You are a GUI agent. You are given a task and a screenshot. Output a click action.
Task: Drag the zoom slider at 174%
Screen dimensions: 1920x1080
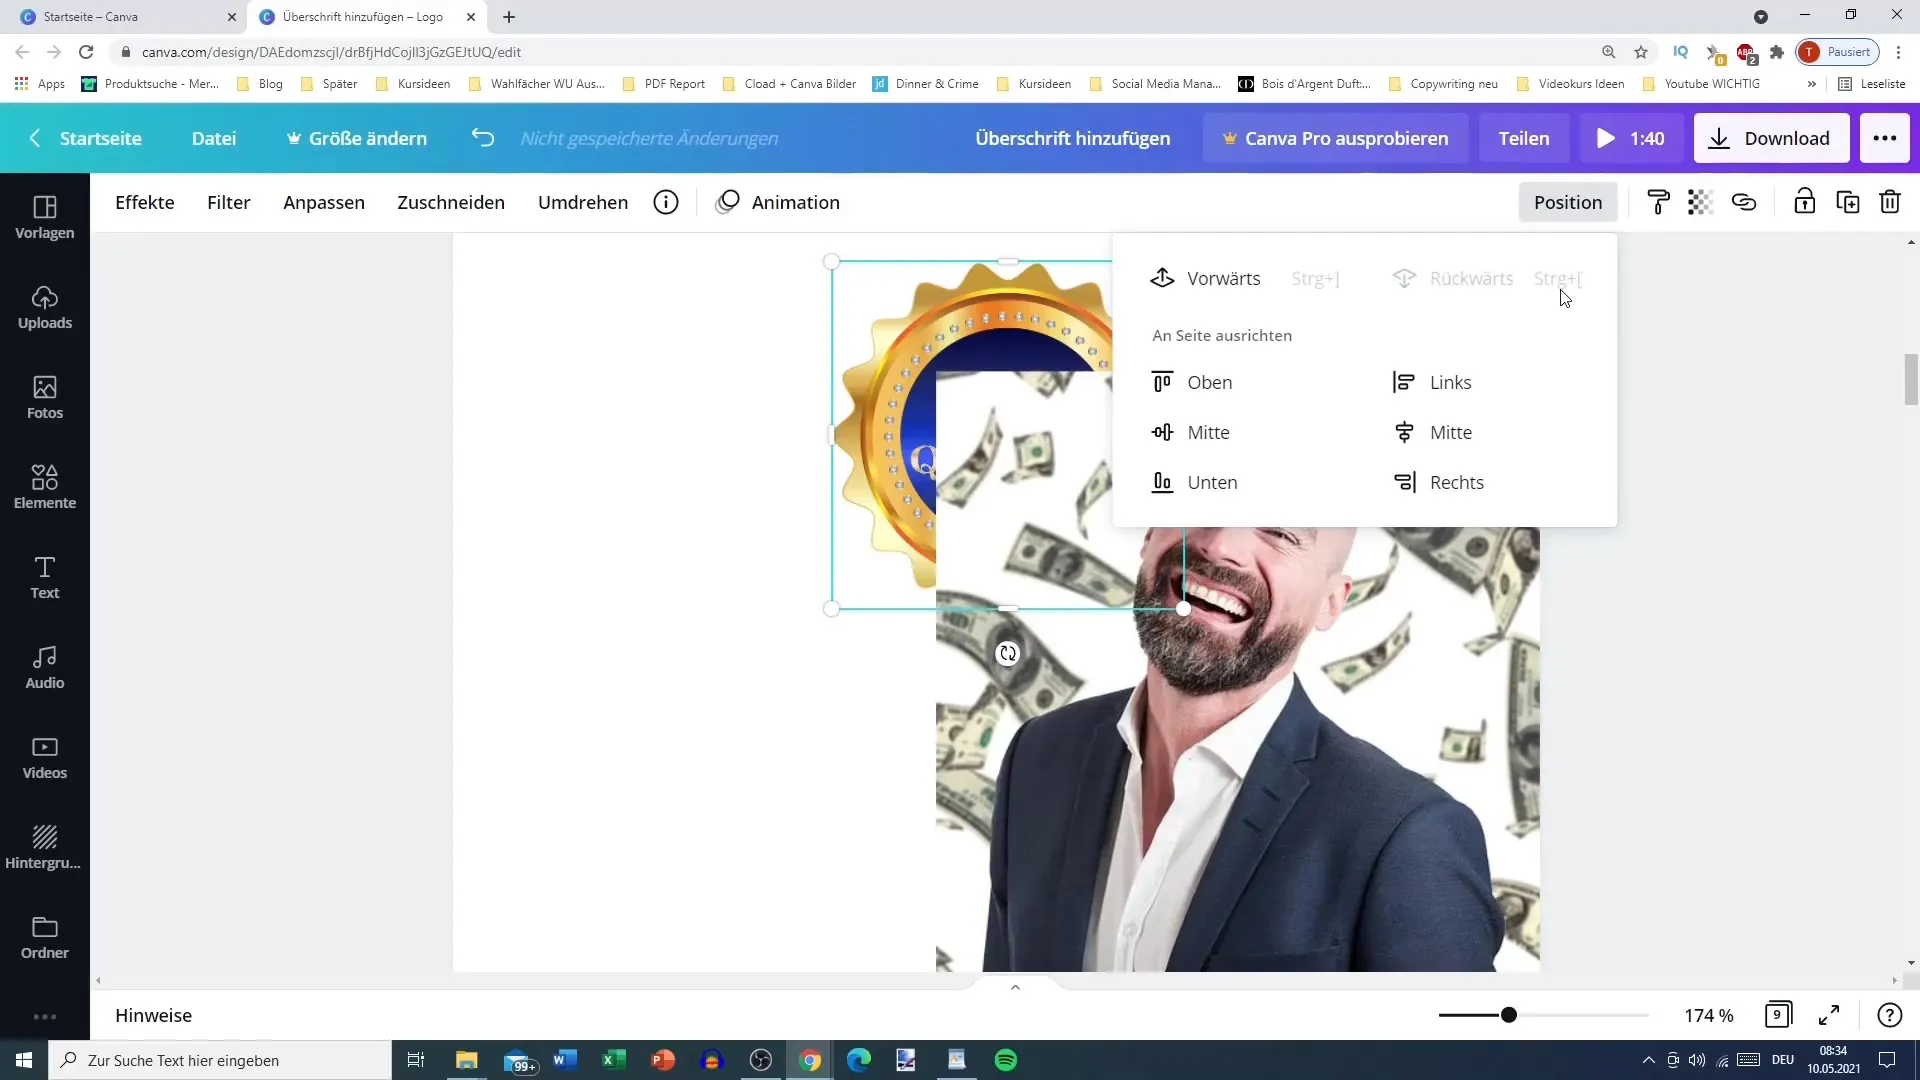pyautogui.click(x=1509, y=1014)
